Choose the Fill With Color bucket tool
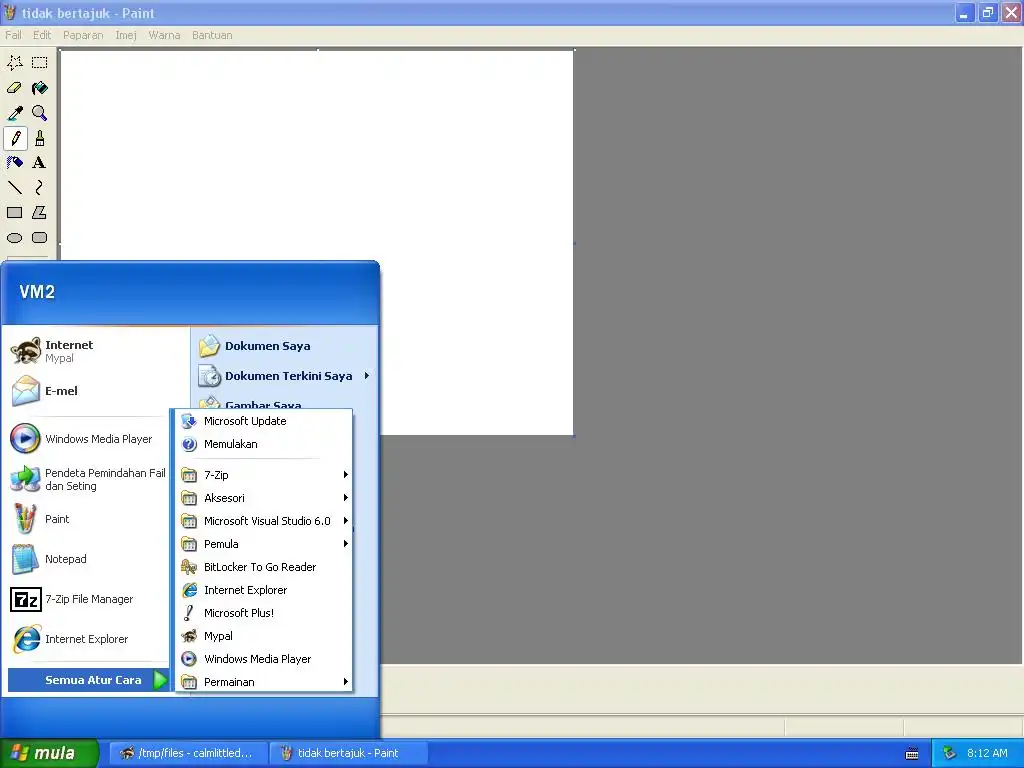 click(40, 88)
